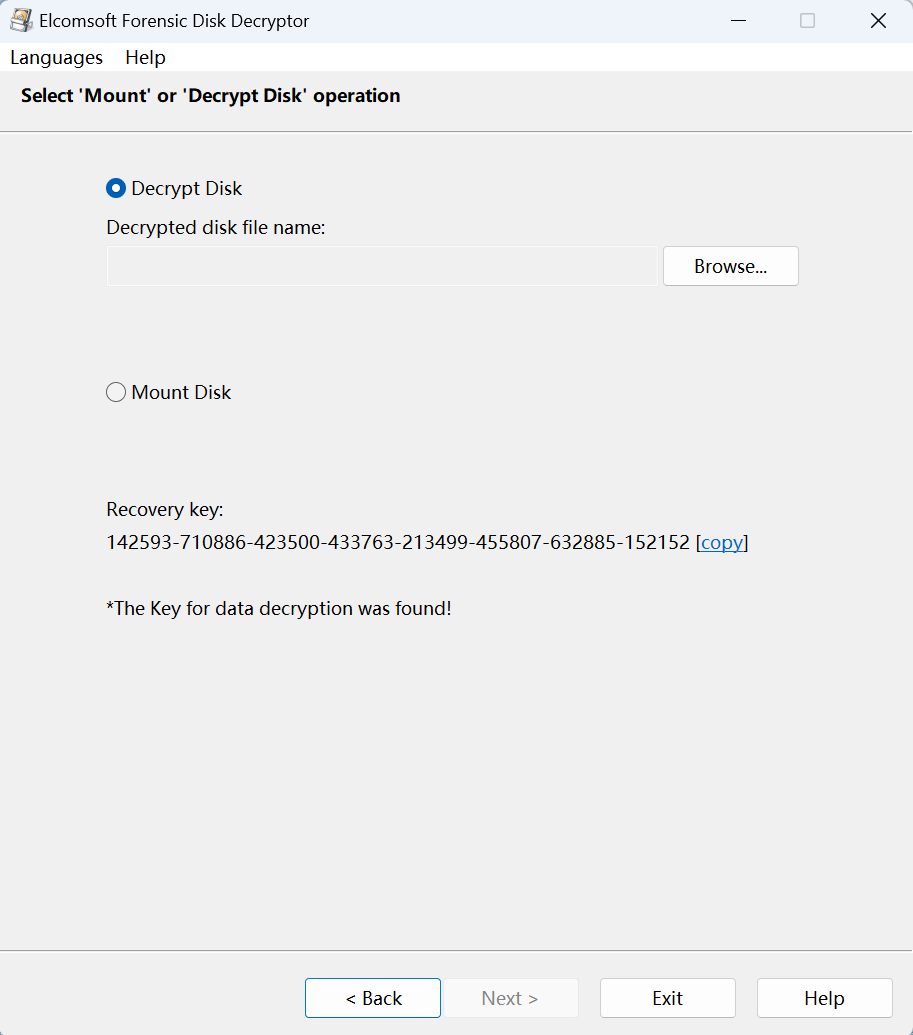Click the decrypted disk file name field

(x=382, y=266)
